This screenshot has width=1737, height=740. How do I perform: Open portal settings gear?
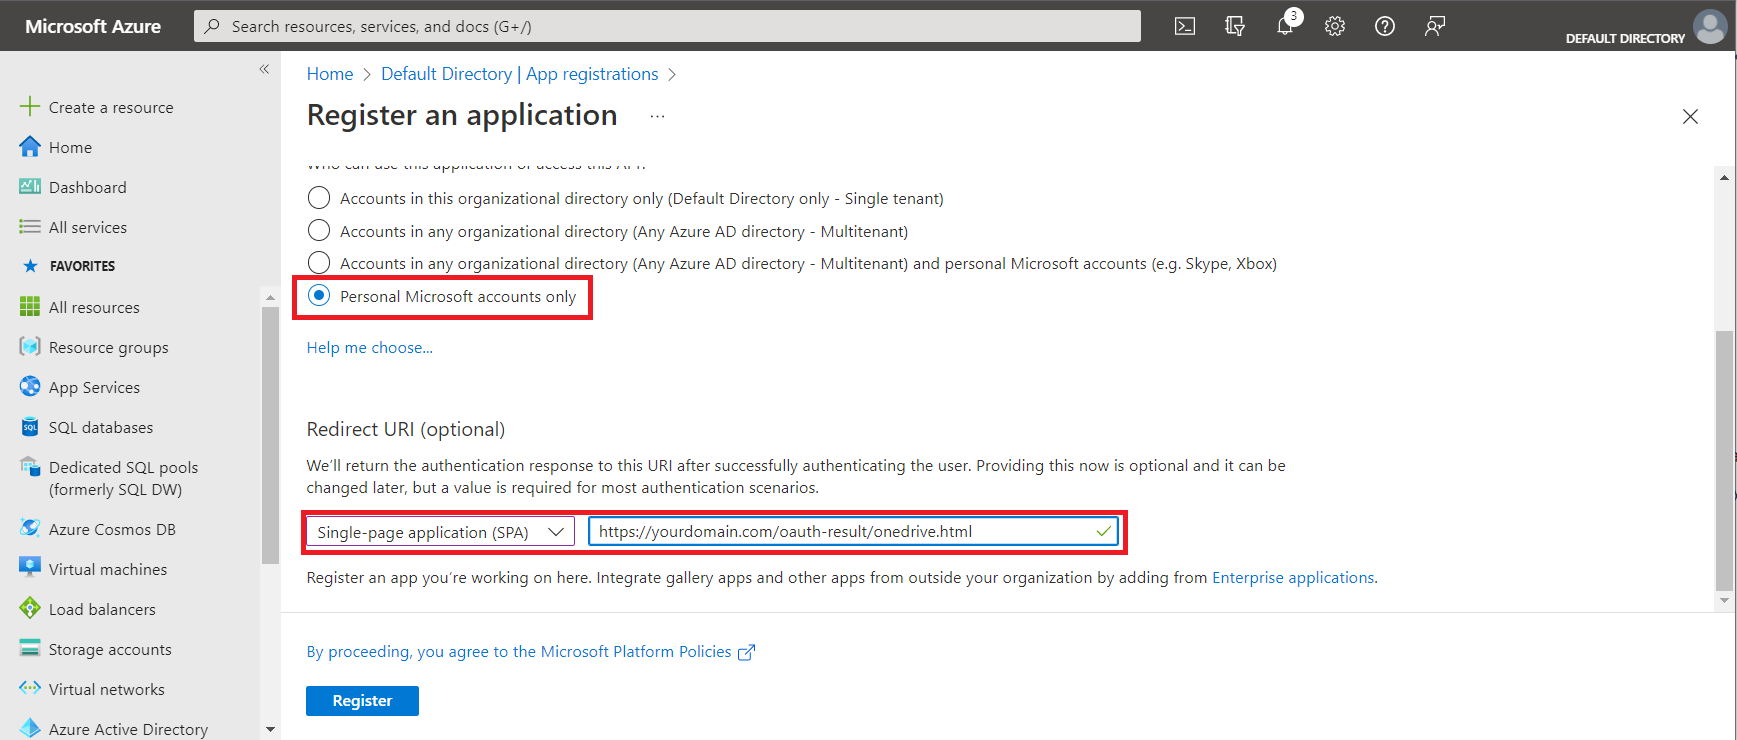[x=1335, y=26]
